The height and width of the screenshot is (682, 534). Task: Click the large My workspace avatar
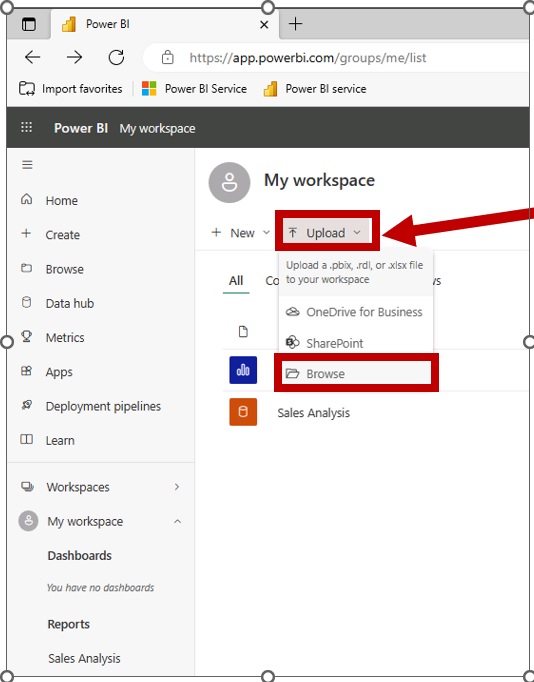click(229, 183)
